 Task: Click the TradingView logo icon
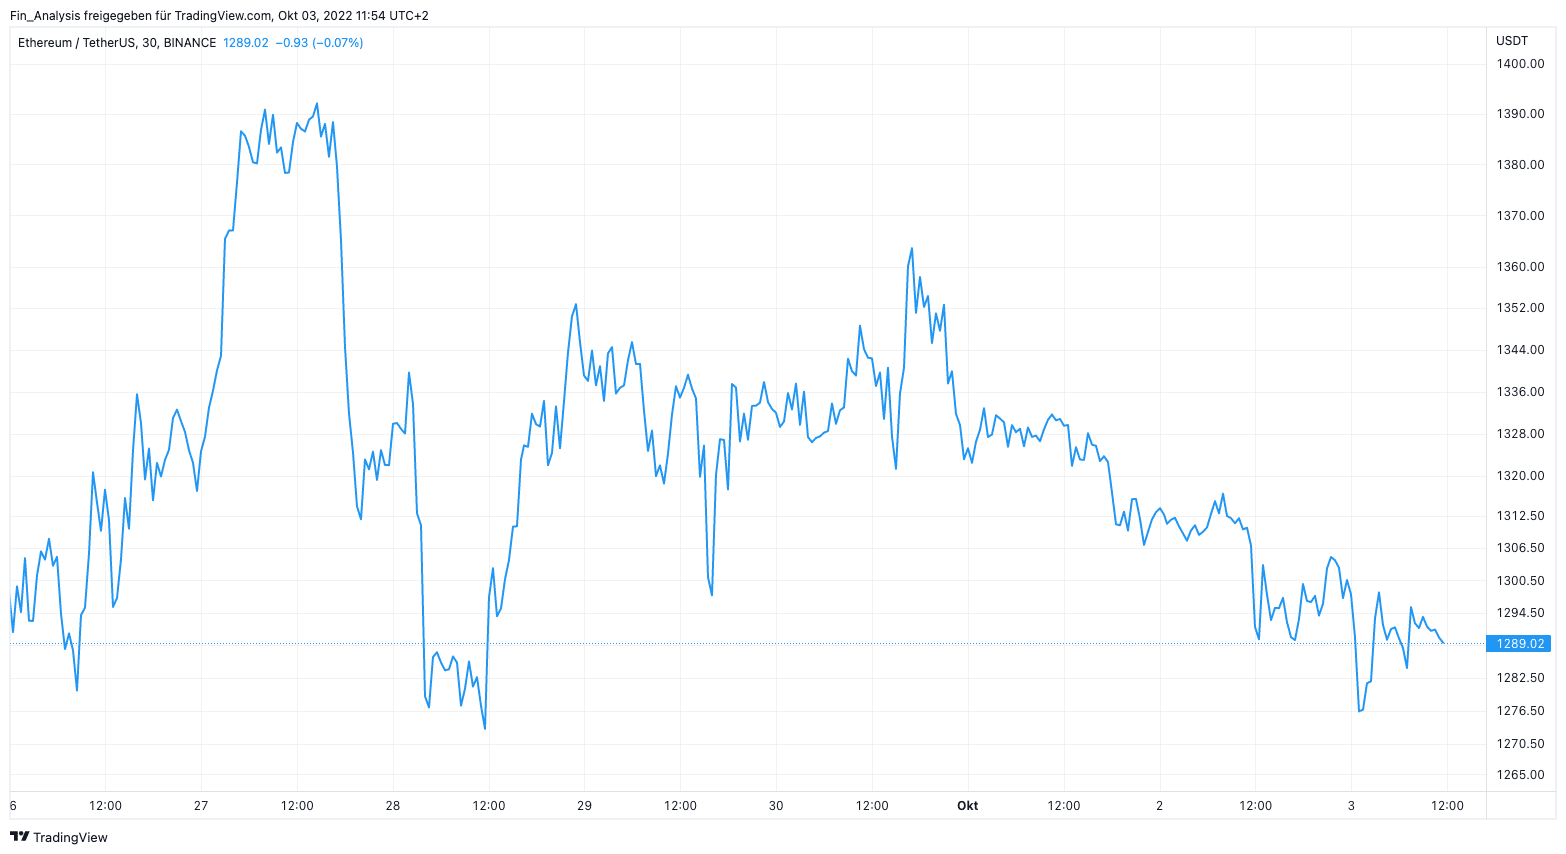pyautogui.click(x=19, y=837)
